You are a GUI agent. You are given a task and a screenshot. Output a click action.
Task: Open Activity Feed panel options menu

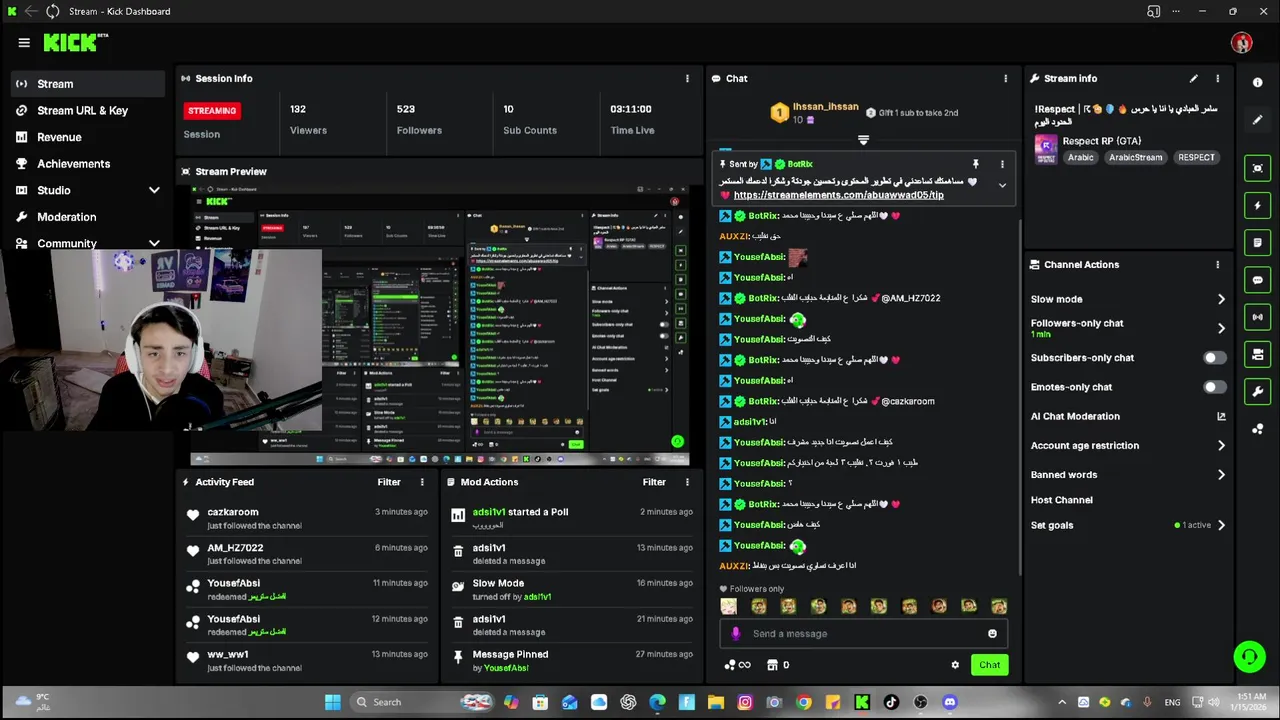pyautogui.click(x=422, y=482)
